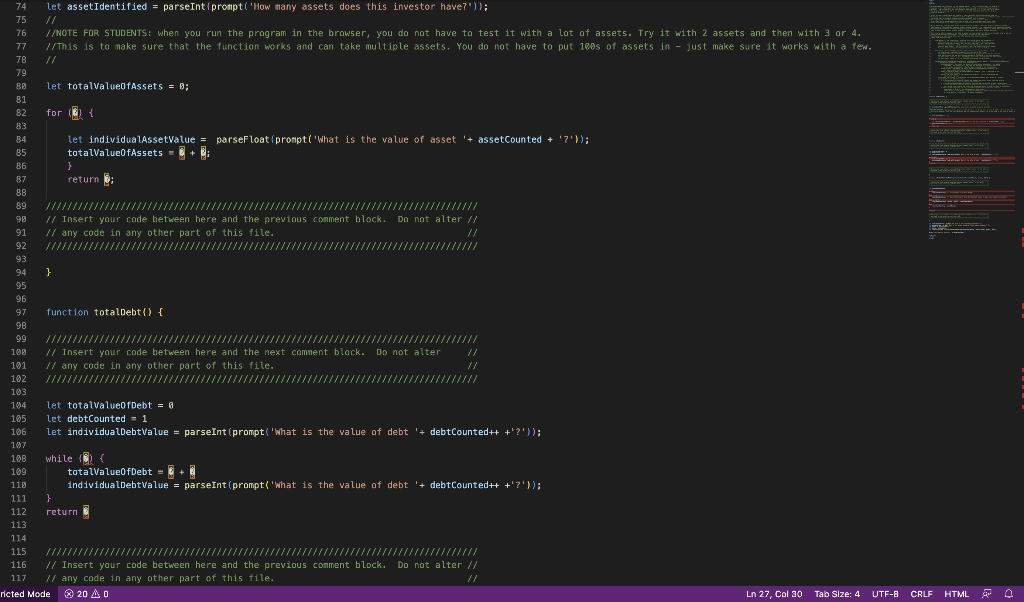Open the UTF-8 encoding selector
The height and width of the screenshot is (602, 1024).
884,593
